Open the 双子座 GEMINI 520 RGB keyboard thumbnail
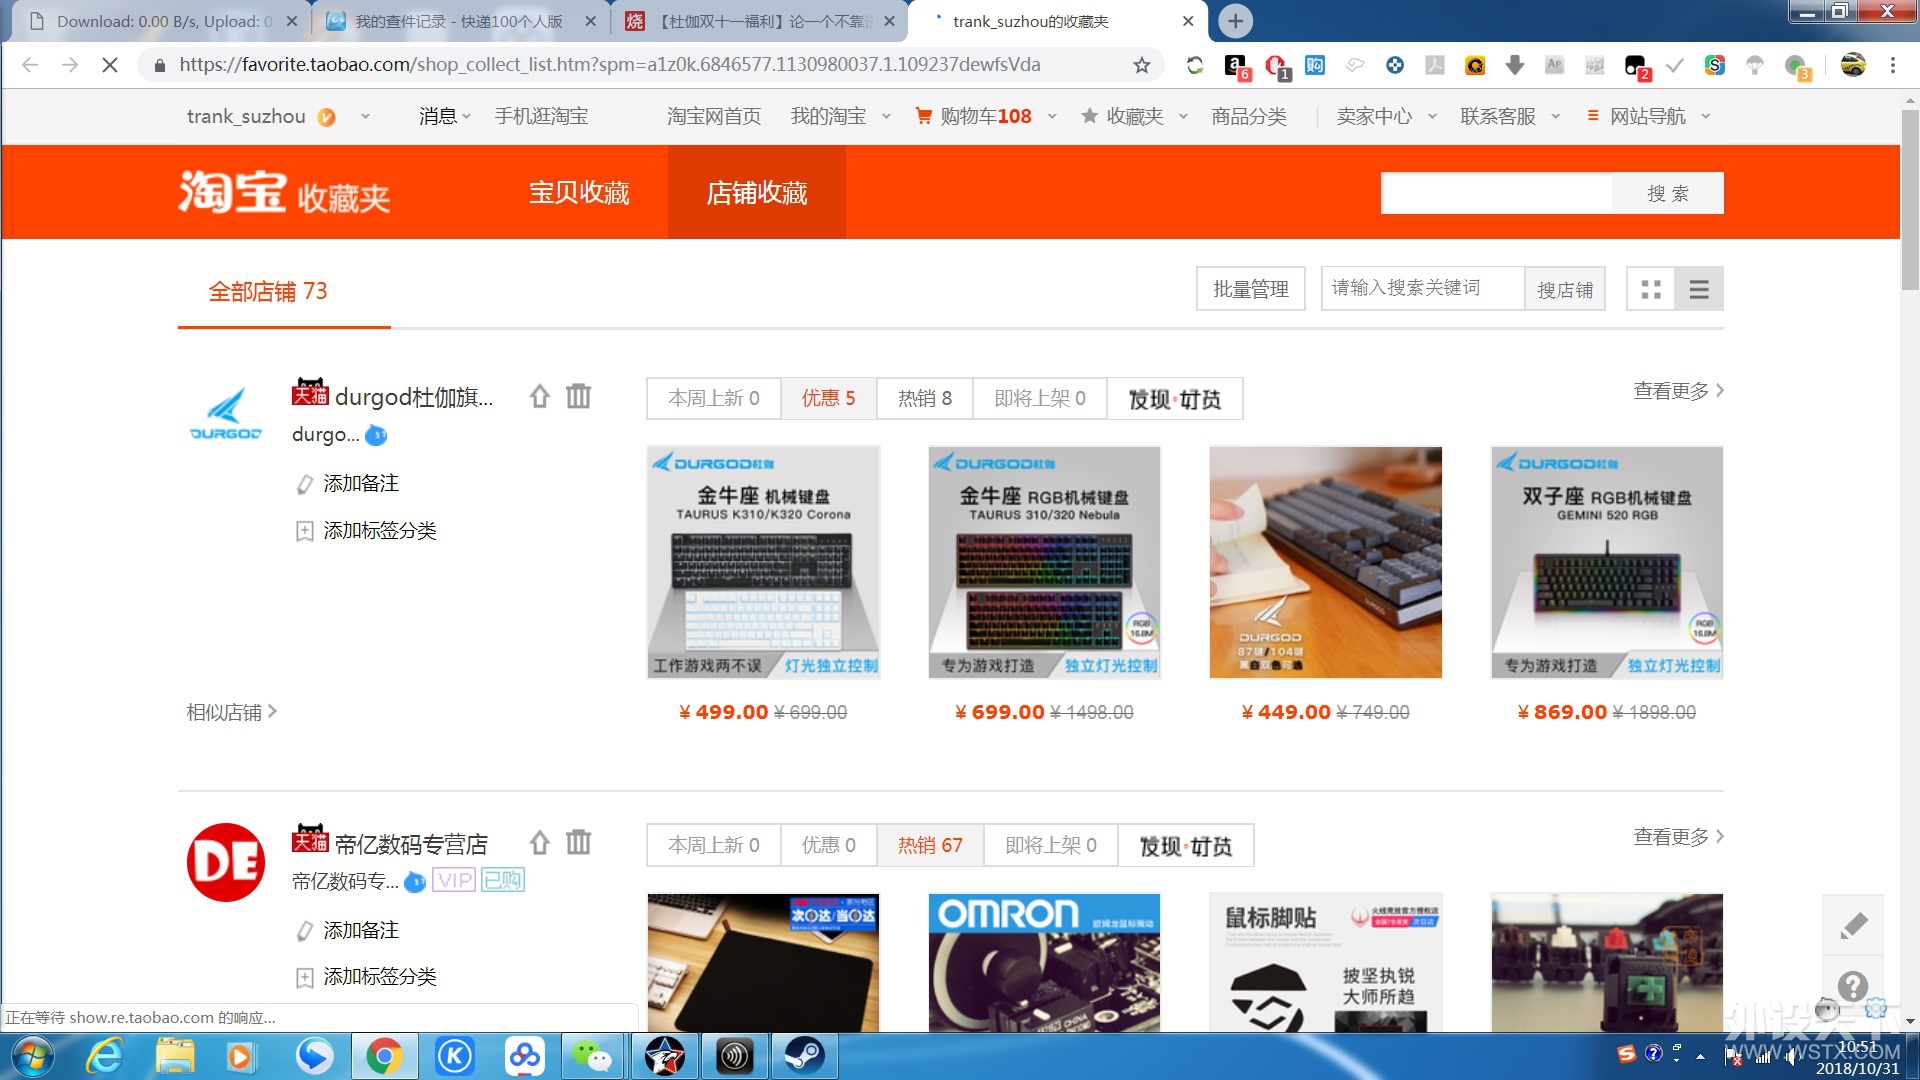Viewport: 1920px width, 1080px height. point(1607,562)
